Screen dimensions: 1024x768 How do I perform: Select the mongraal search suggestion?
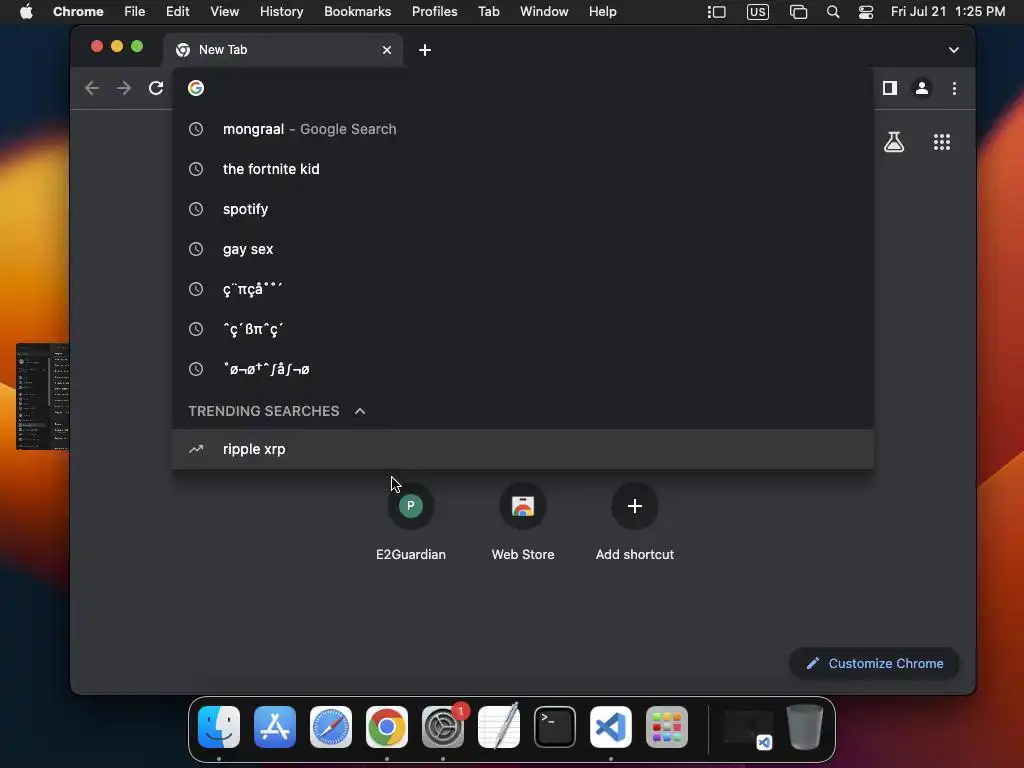(x=522, y=129)
